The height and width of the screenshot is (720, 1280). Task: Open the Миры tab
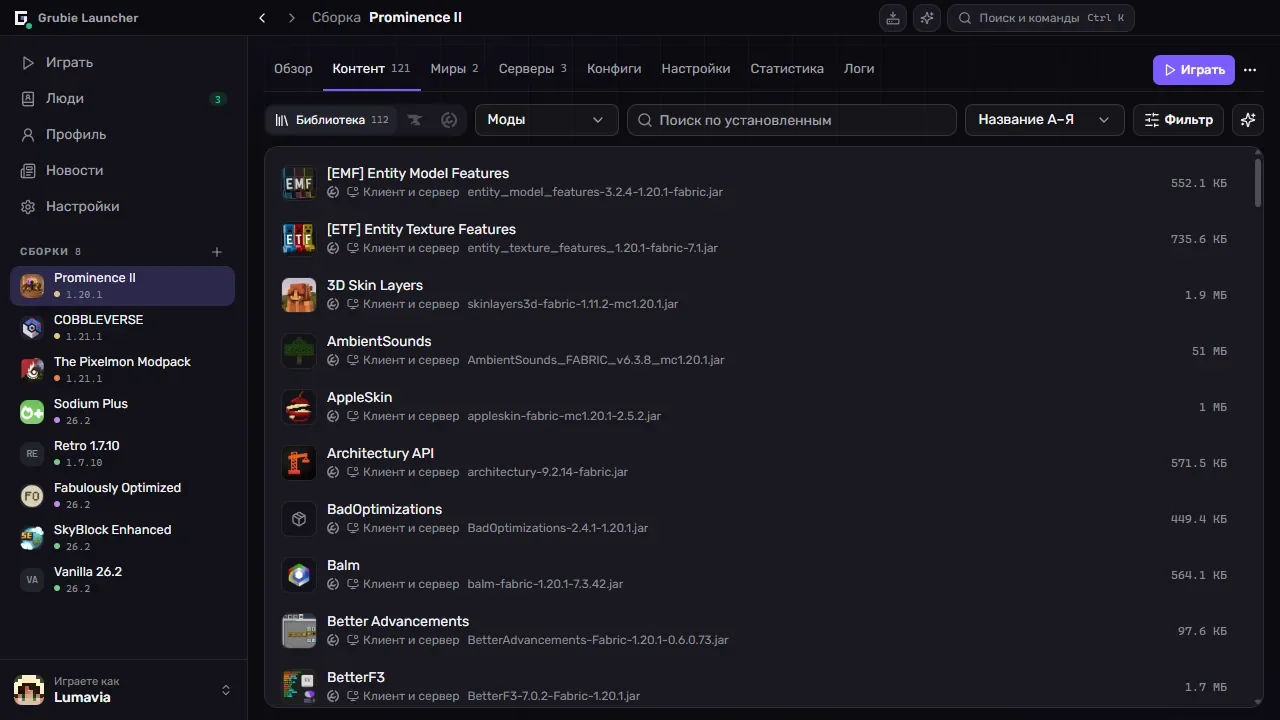coord(455,69)
